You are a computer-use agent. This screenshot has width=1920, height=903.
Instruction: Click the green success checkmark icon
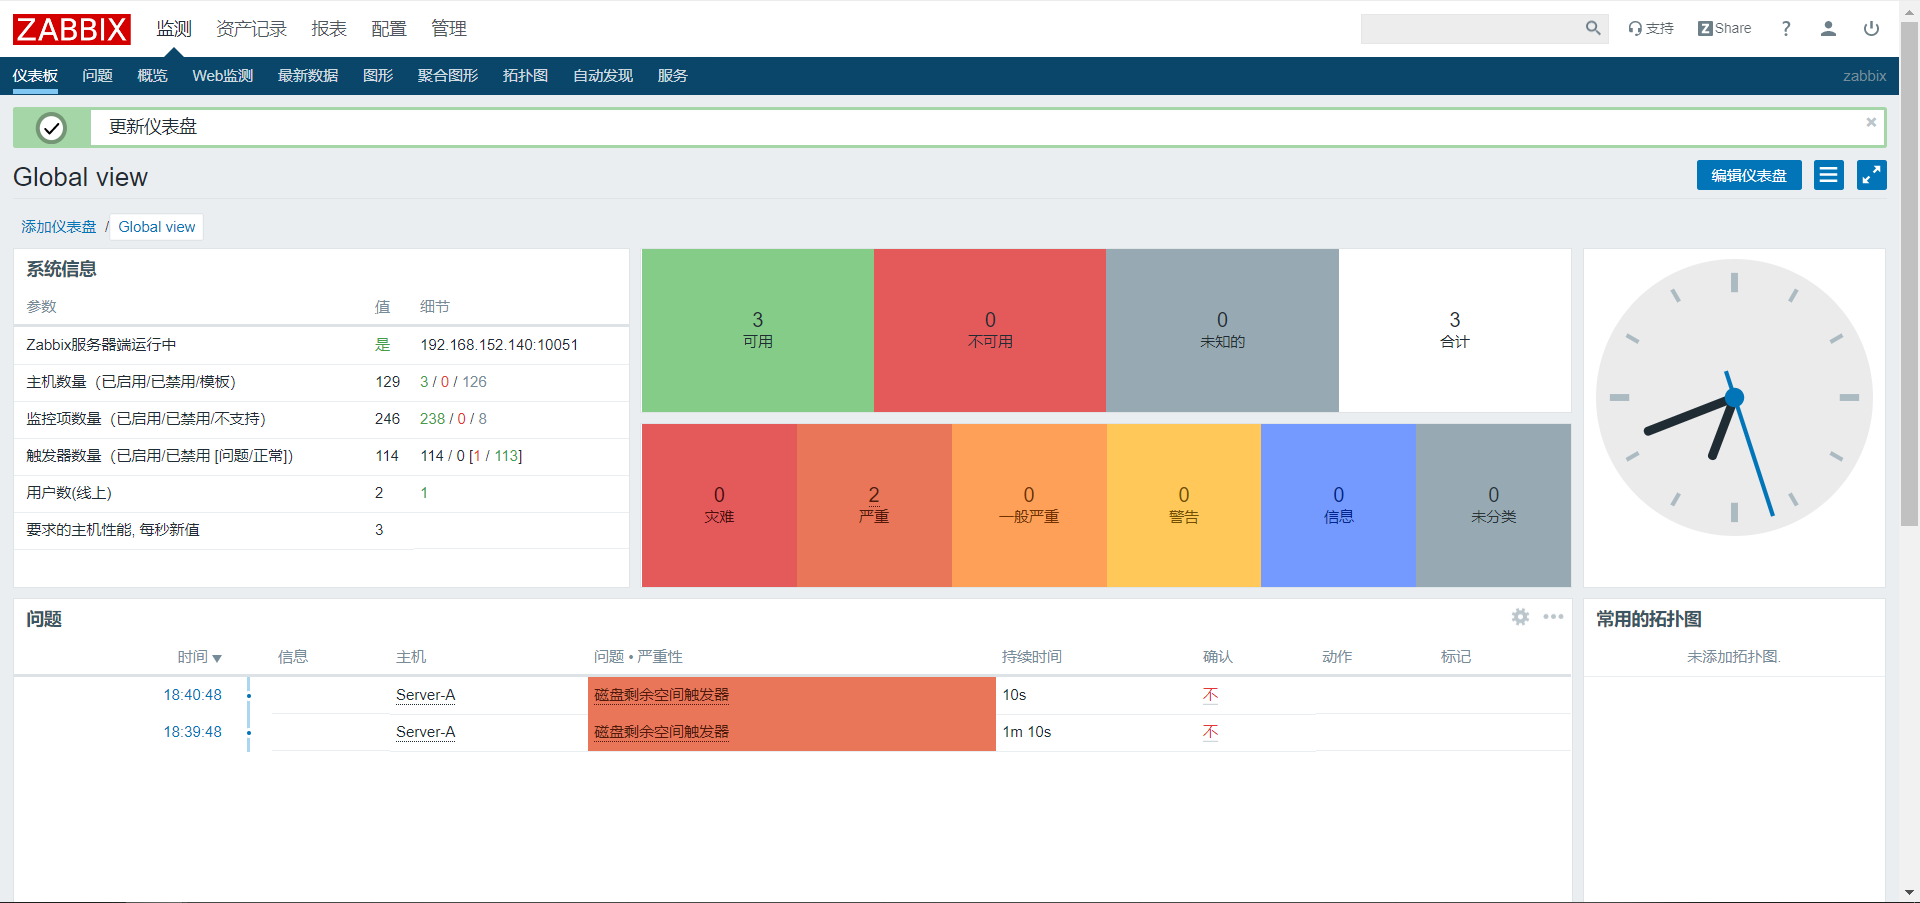click(x=51, y=128)
